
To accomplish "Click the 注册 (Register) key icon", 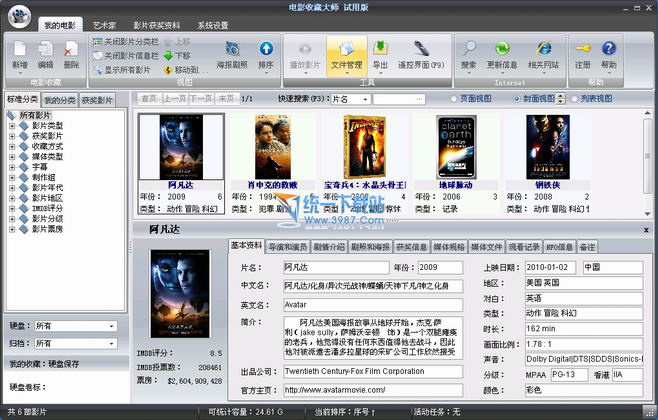I will coord(583,50).
